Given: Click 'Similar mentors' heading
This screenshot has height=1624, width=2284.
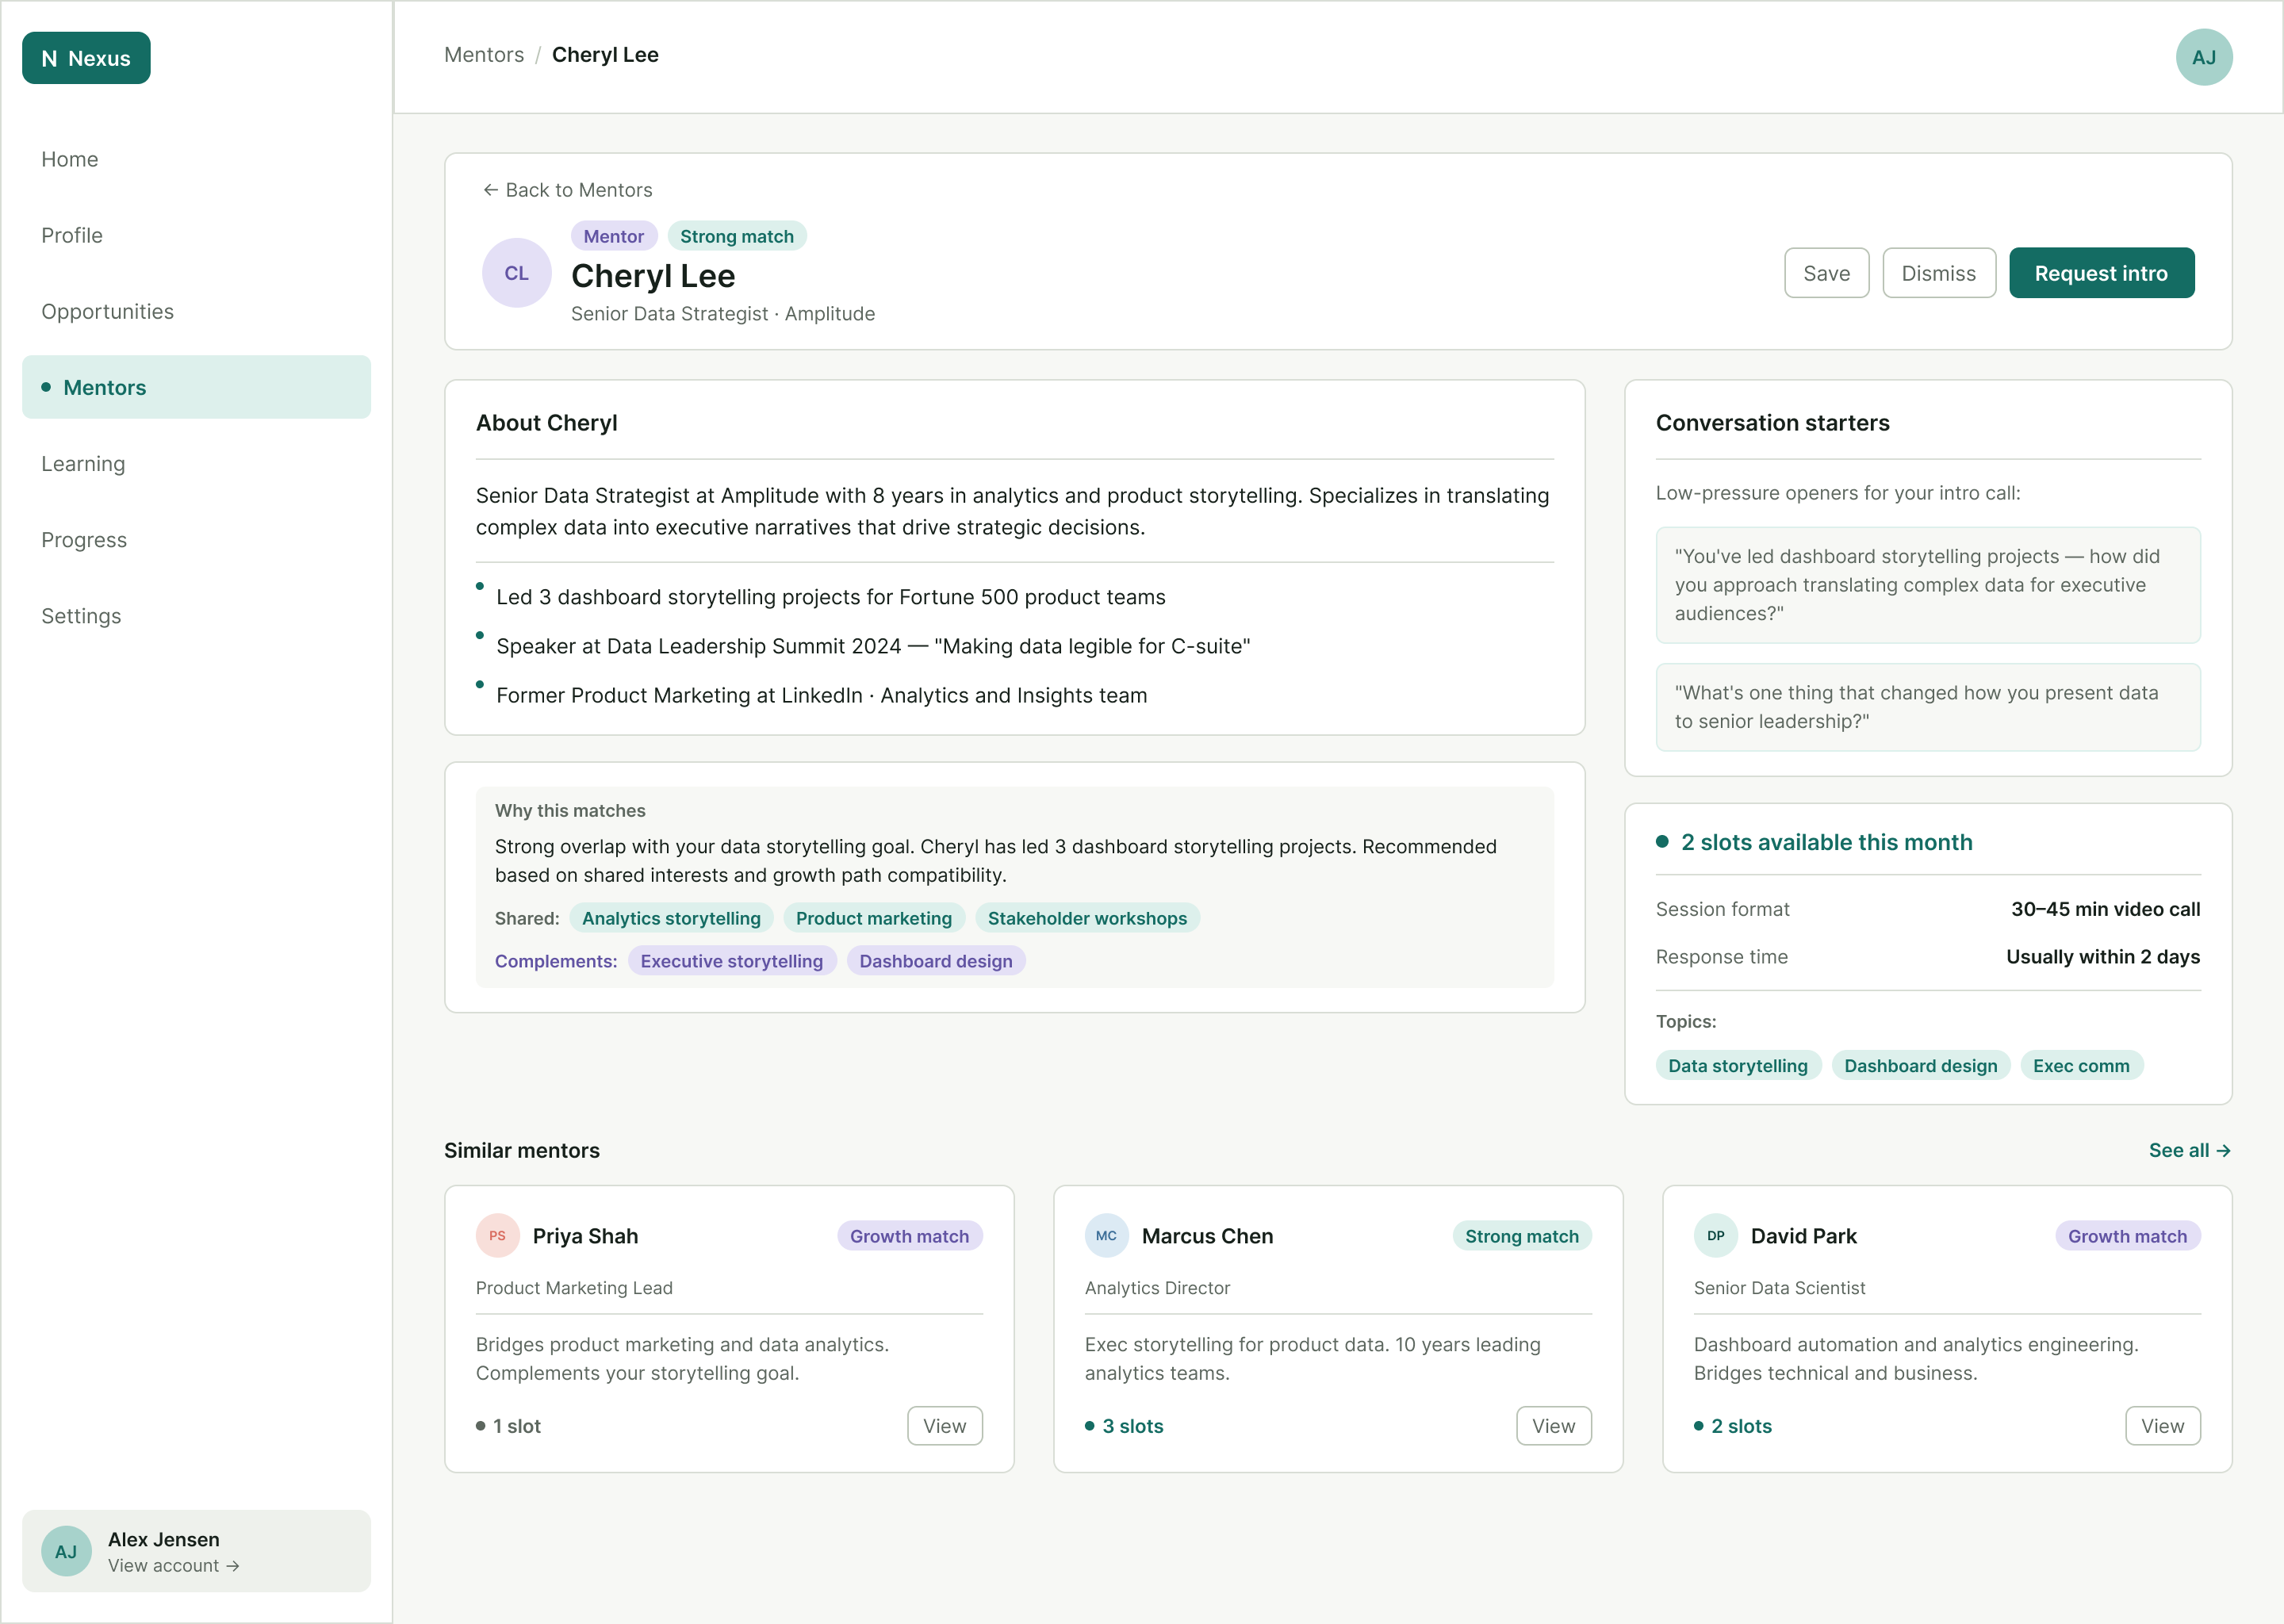Looking at the screenshot, I should 522,1150.
